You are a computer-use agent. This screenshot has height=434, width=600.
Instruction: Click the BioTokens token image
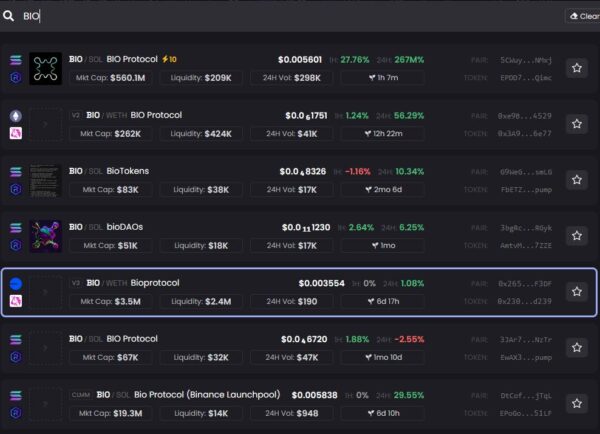tap(46, 180)
